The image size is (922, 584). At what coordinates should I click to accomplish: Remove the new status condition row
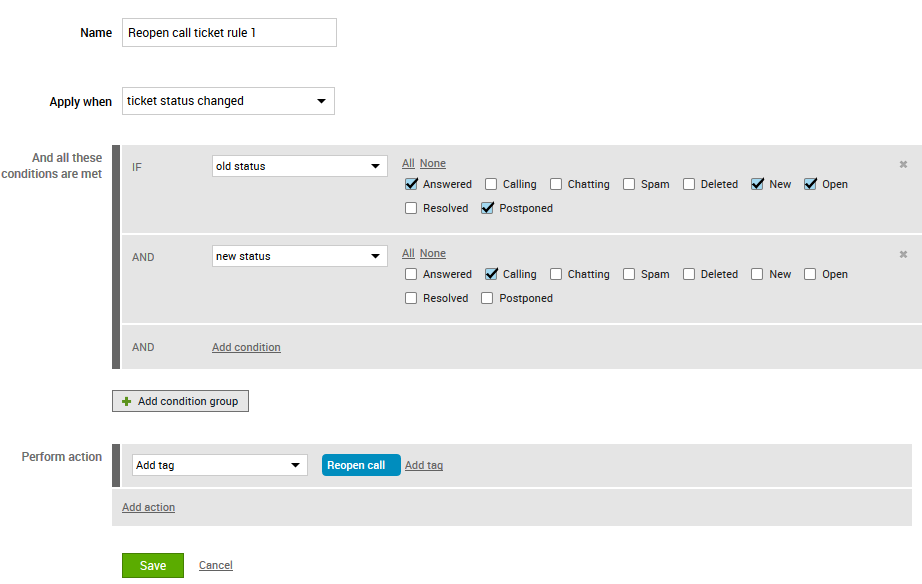tap(903, 254)
